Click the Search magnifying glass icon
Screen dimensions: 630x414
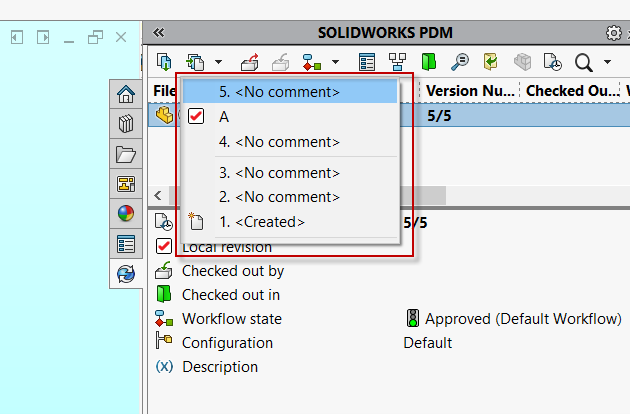583,63
